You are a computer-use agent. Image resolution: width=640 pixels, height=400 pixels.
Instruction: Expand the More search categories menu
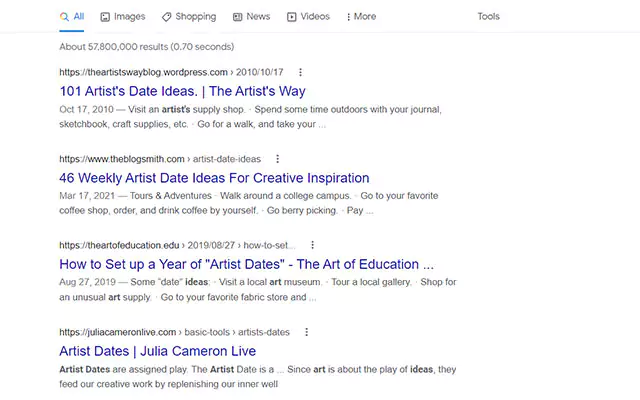tap(361, 17)
